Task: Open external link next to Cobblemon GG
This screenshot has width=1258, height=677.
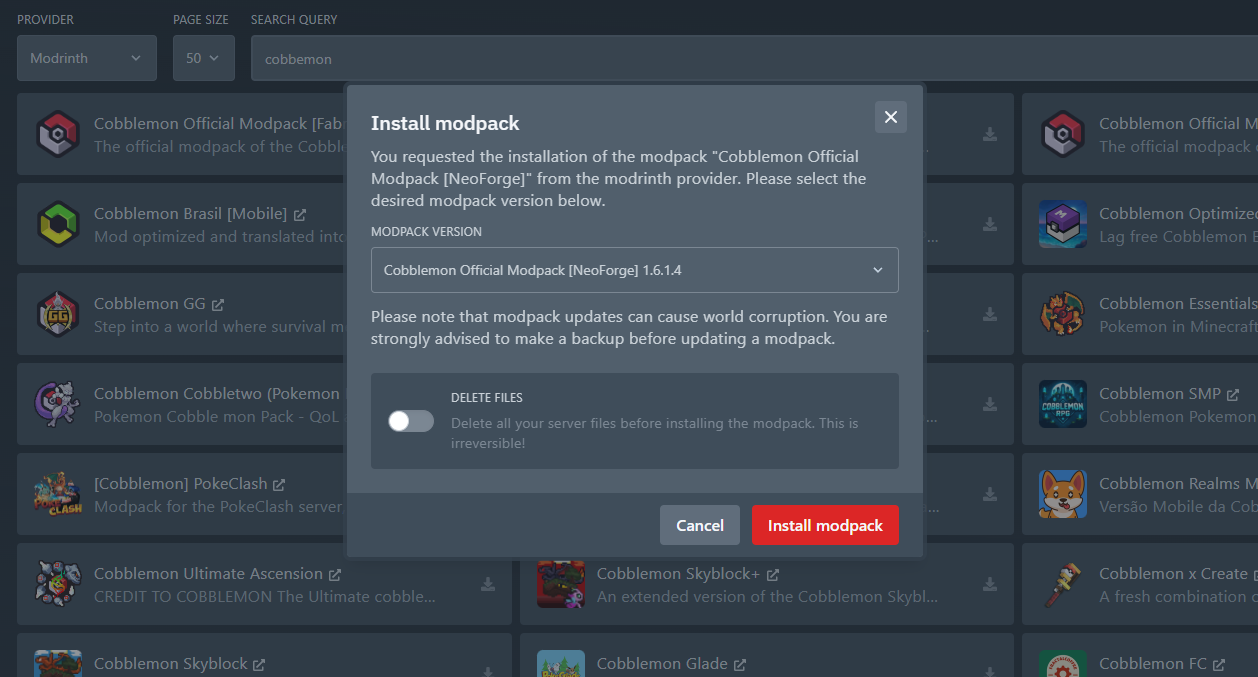Action: (x=218, y=304)
